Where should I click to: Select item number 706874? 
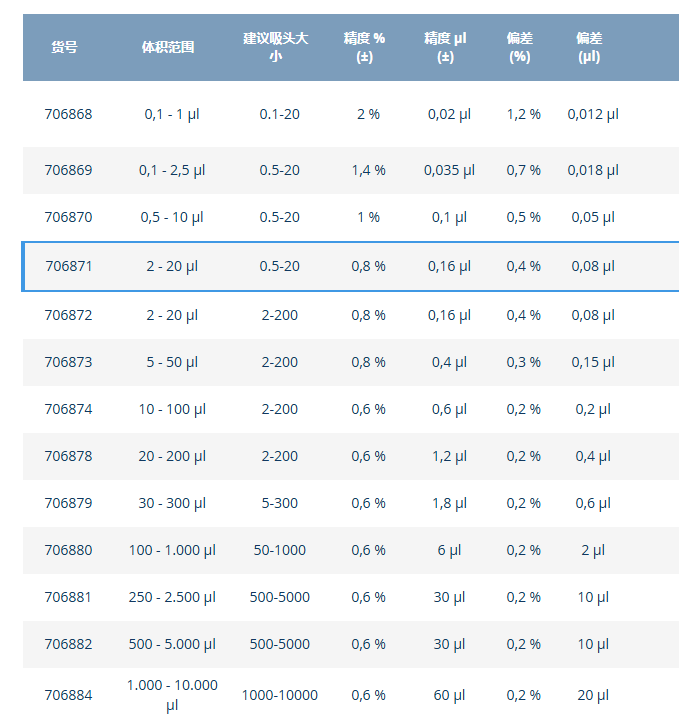[x=68, y=409]
